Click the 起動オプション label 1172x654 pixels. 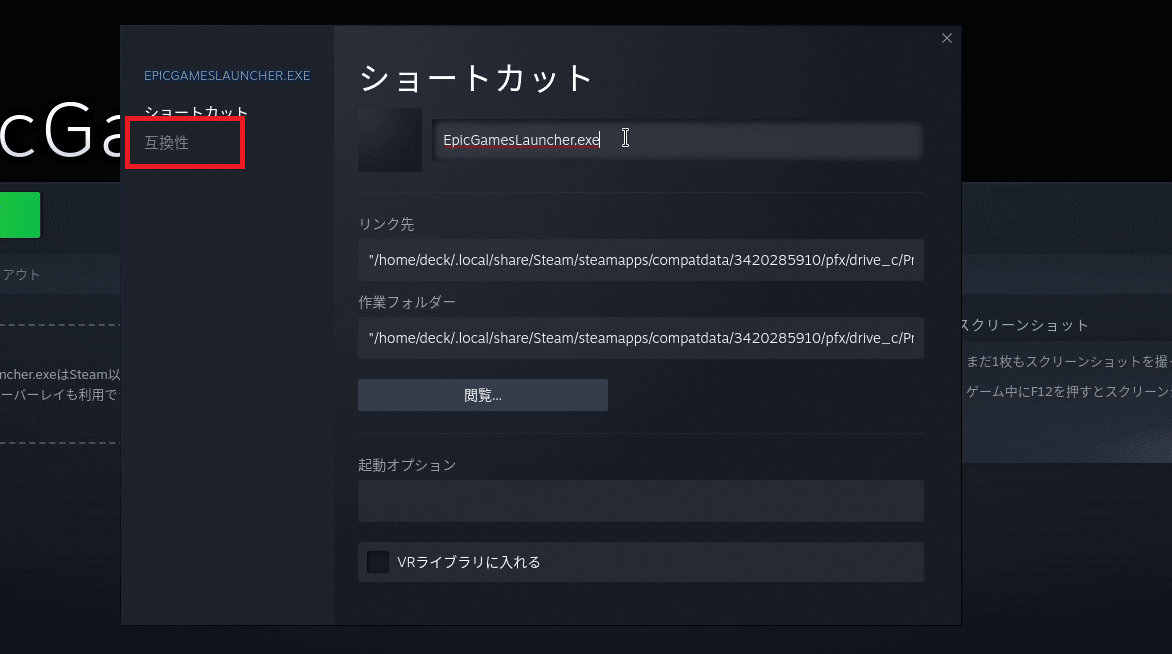point(407,465)
